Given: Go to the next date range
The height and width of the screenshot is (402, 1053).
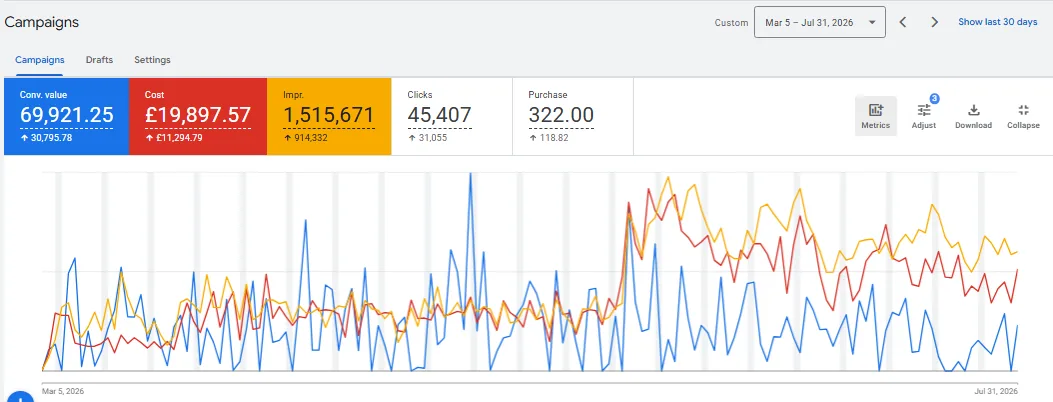Looking at the screenshot, I should click(x=934, y=22).
